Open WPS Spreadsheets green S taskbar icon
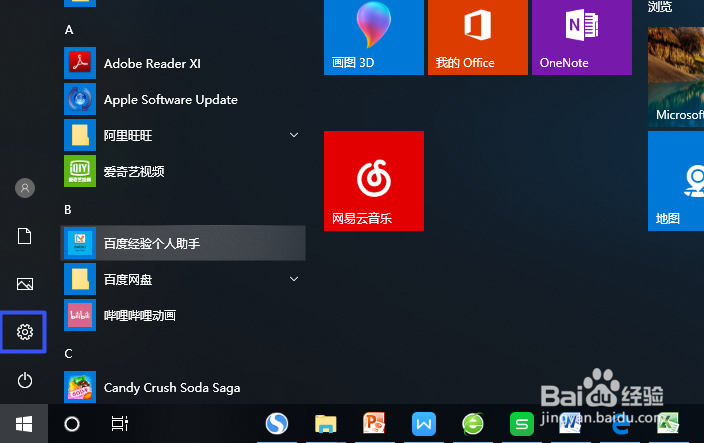The image size is (704, 443). [522, 424]
